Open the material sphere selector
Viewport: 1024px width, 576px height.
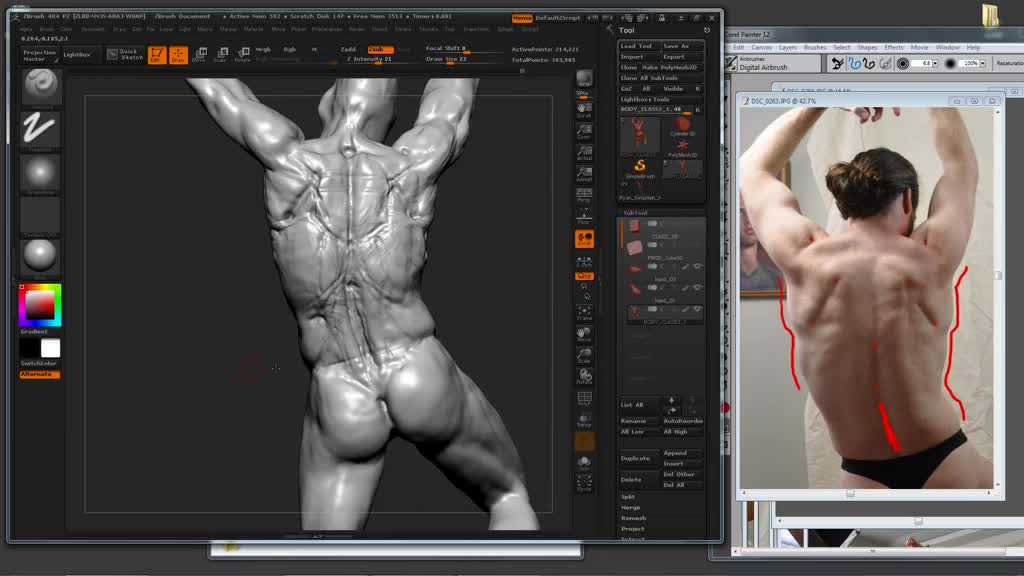point(40,256)
